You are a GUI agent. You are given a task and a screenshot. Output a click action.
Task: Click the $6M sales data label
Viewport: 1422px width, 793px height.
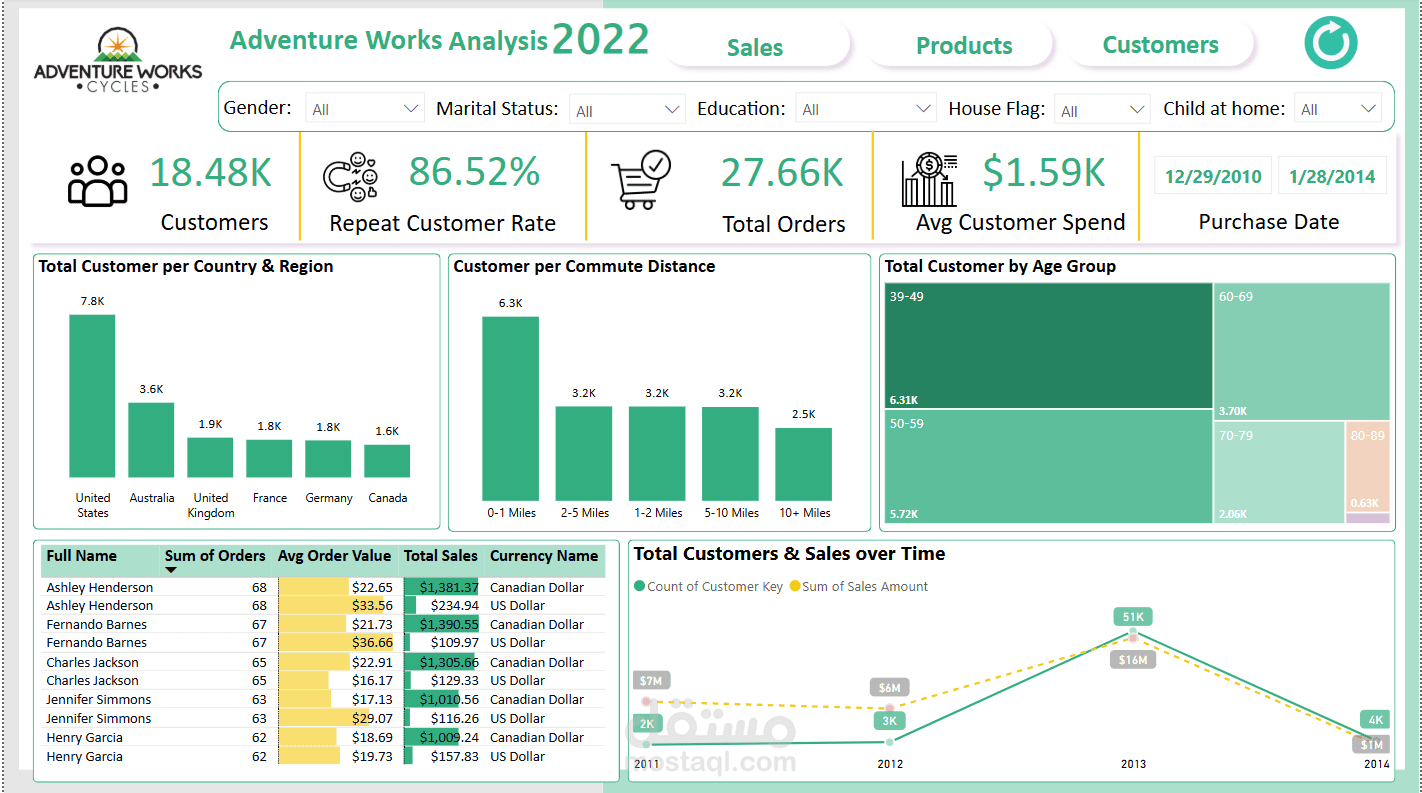click(890, 688)
